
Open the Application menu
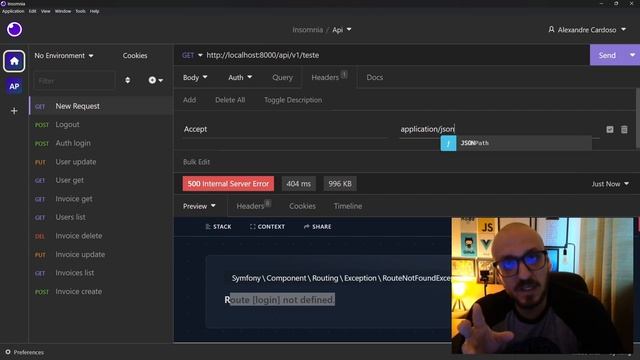pyautogui.click(x=13, y=11)
